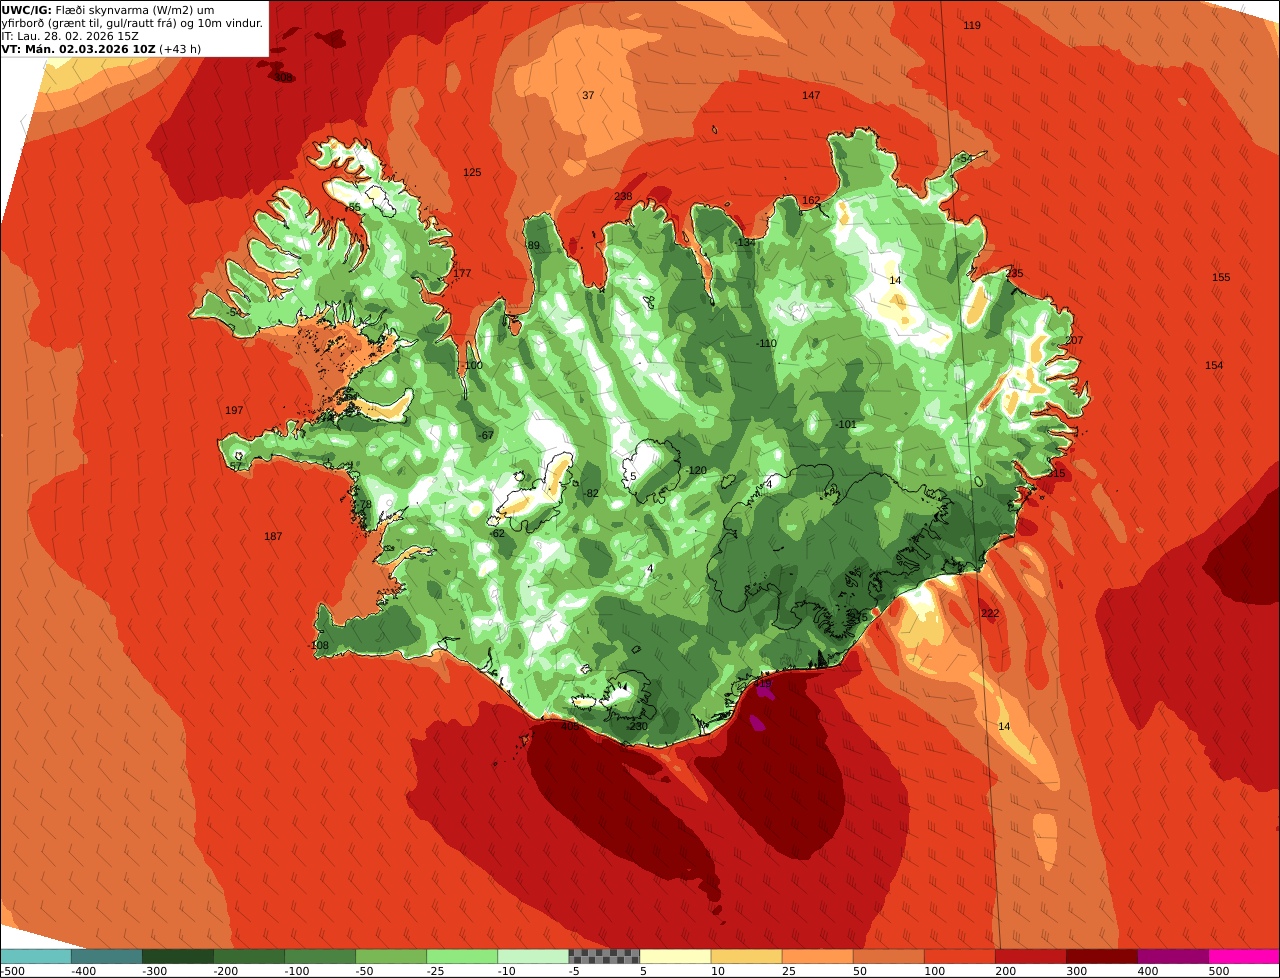Image resolution: width=1280 pixels, height=978 pixels.
Task: Select the map value 187
Action: [x=273, y=536]
